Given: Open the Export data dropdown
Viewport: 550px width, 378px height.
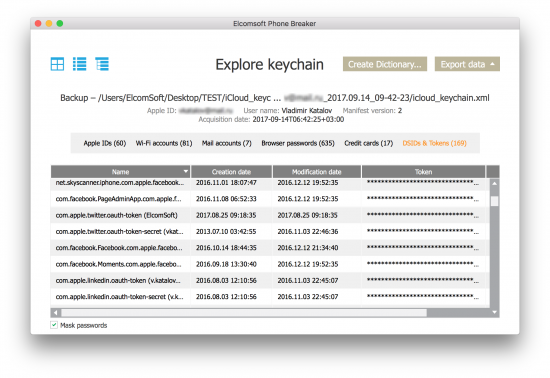Looking at the screenshot, I should point(467,64).
